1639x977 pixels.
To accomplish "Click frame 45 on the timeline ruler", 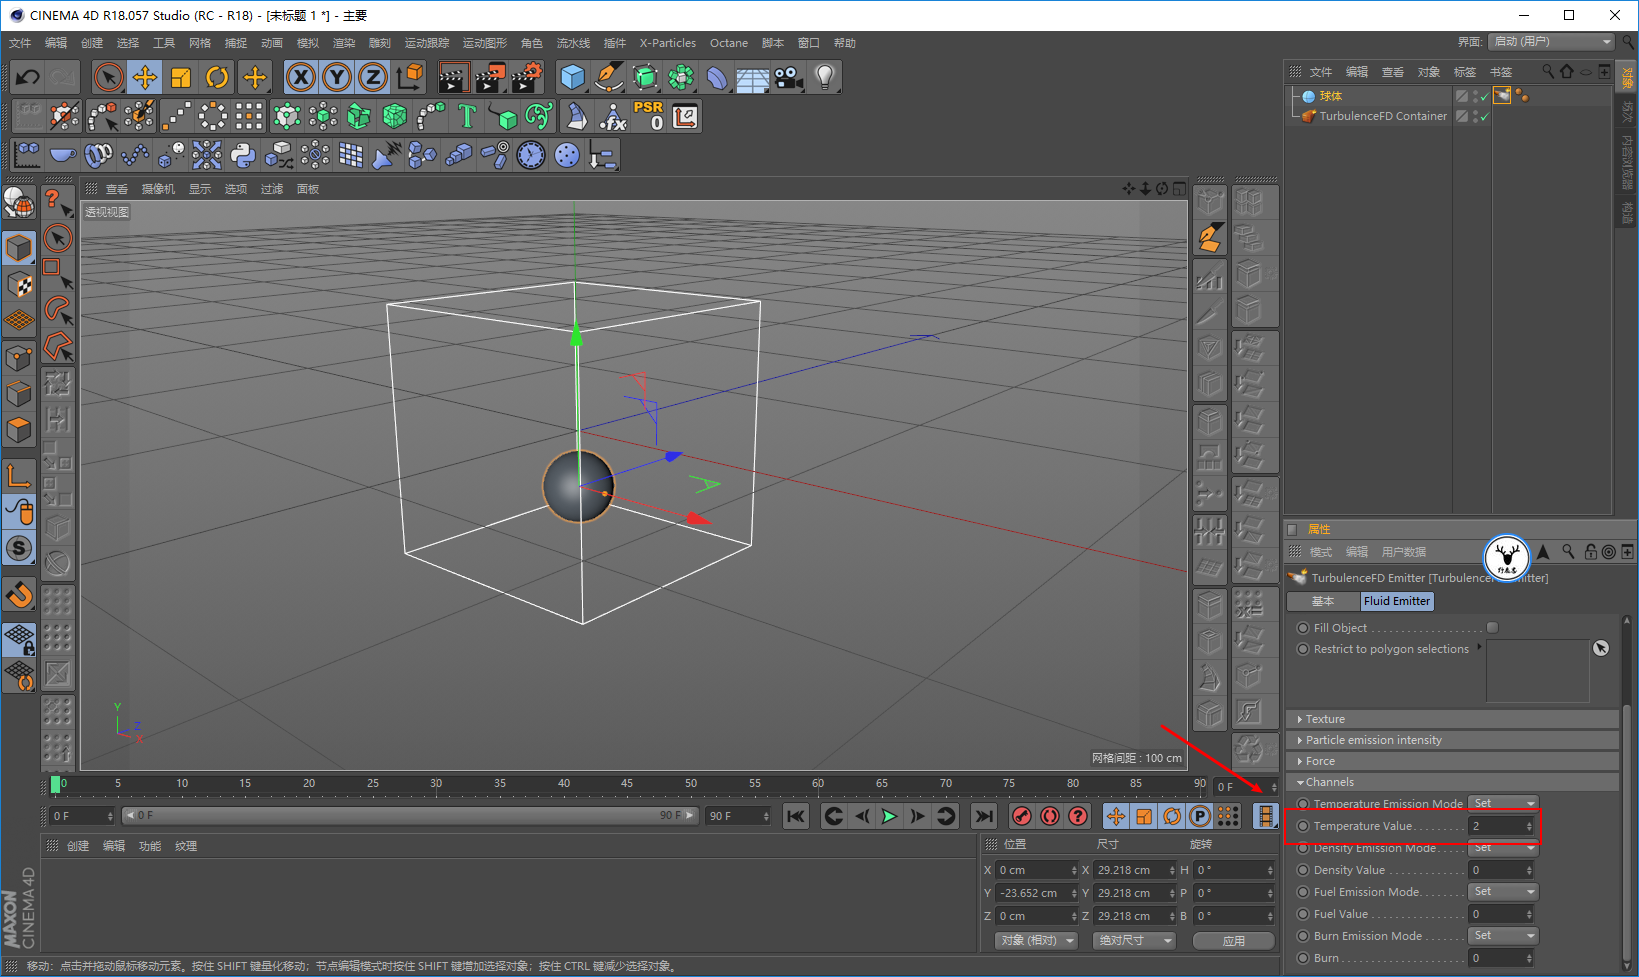I will pyautogui.click(x=627, y=784).
